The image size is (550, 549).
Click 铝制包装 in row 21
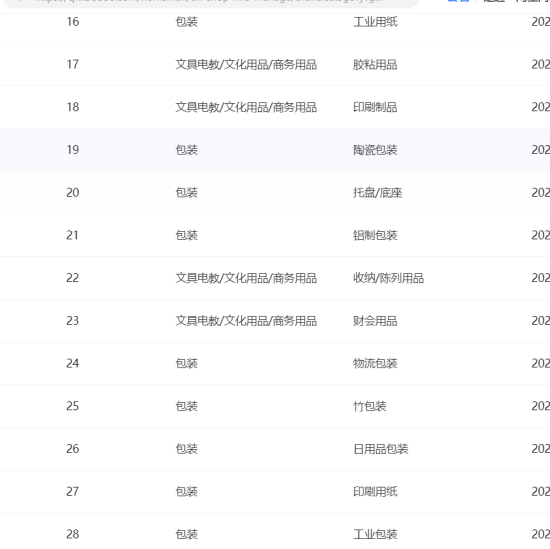[375, 235]
